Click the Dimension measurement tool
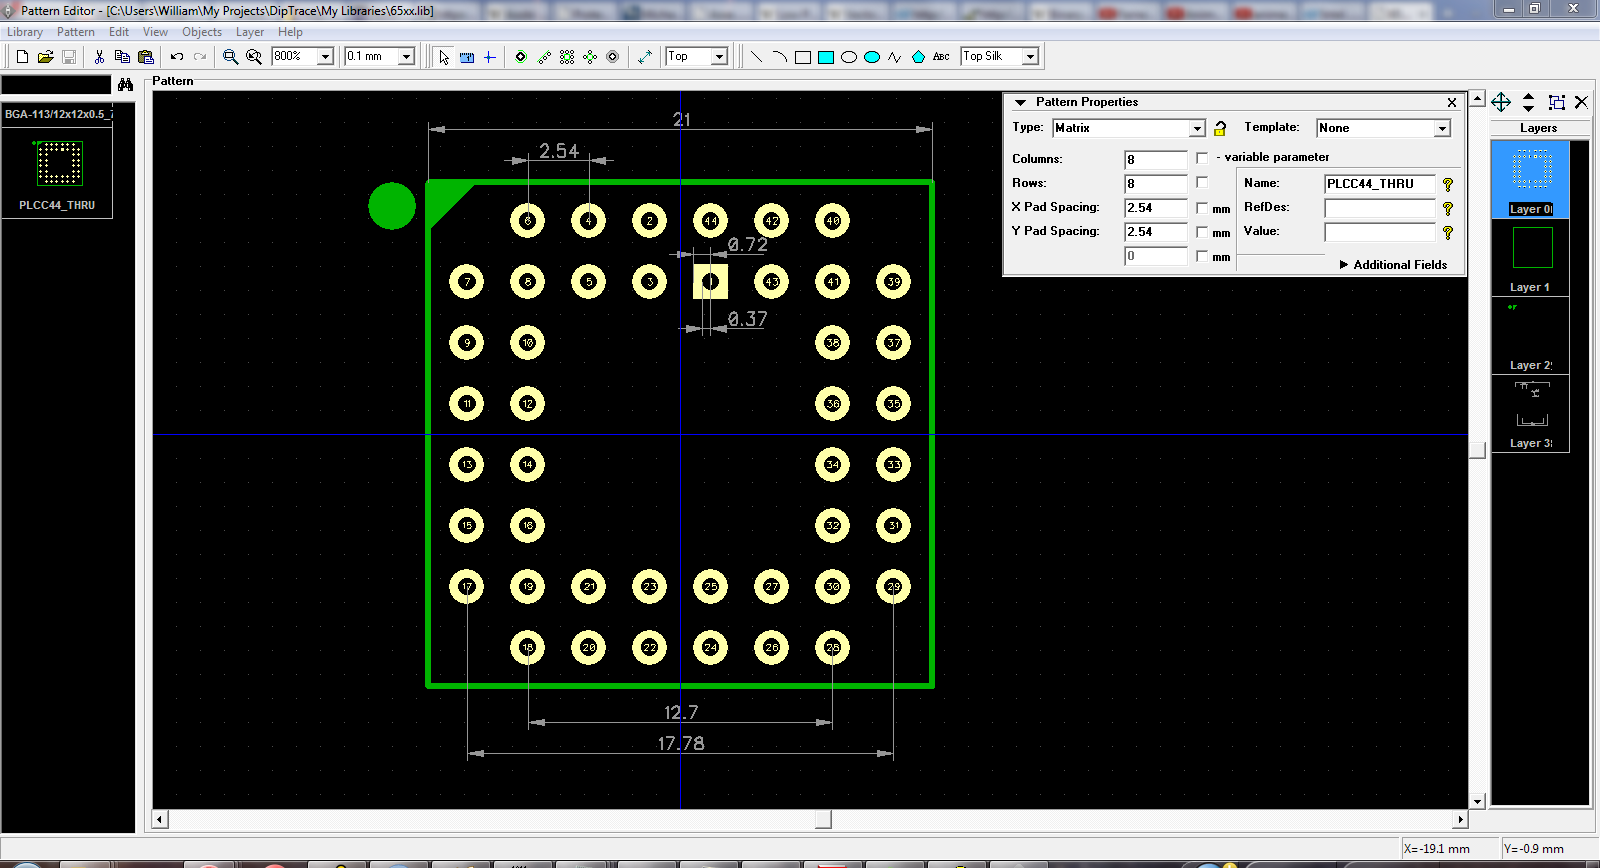 [645, 57]
